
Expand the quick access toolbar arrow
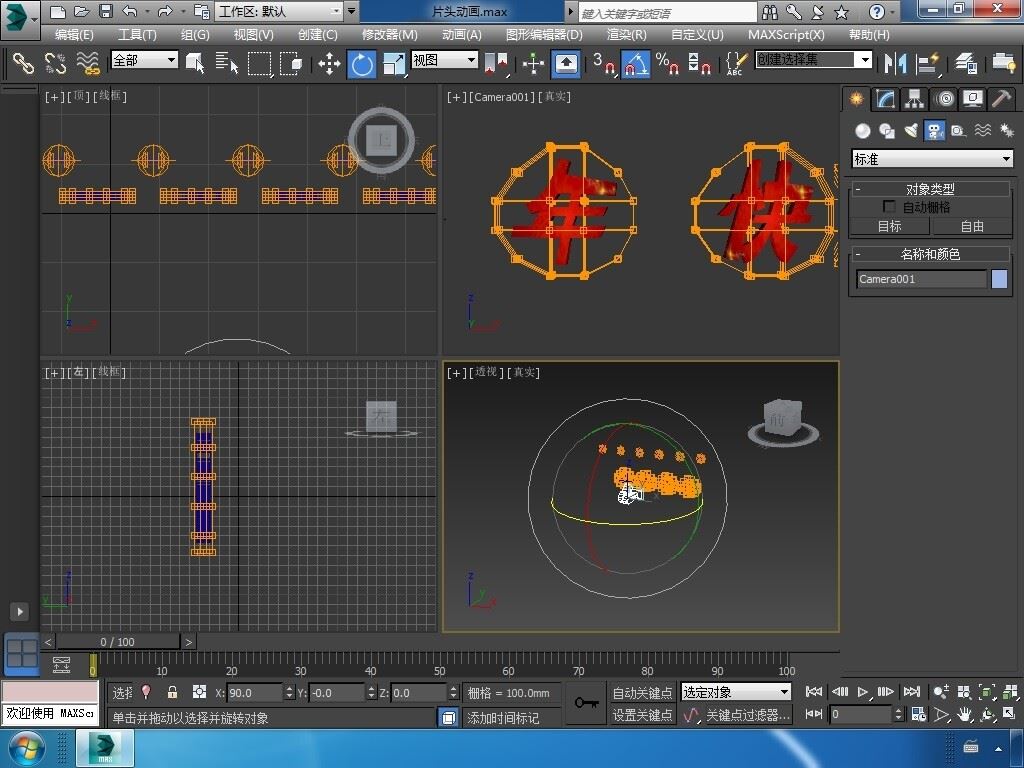tap(352, 11)
